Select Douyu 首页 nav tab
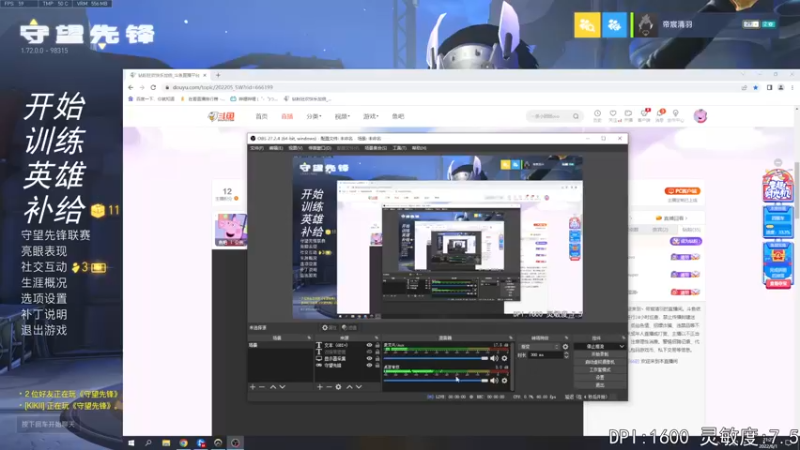 click(262, 116)
